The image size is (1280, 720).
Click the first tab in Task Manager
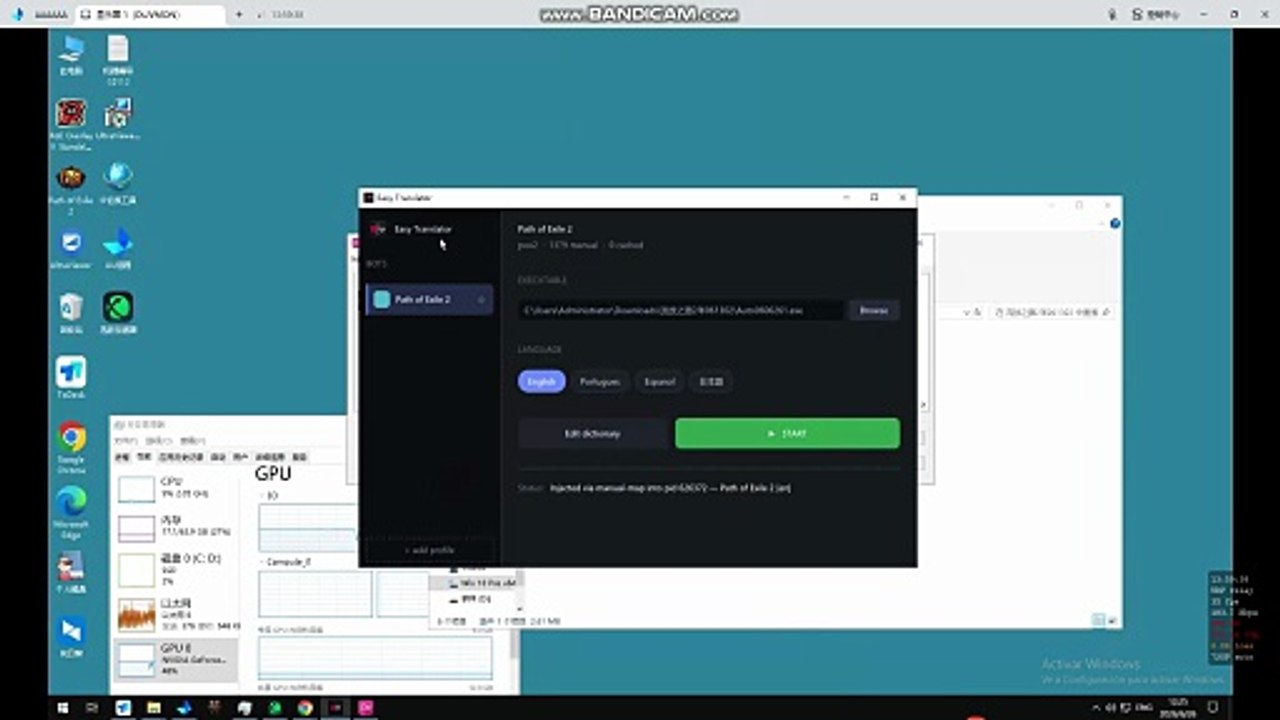(122, 456)
